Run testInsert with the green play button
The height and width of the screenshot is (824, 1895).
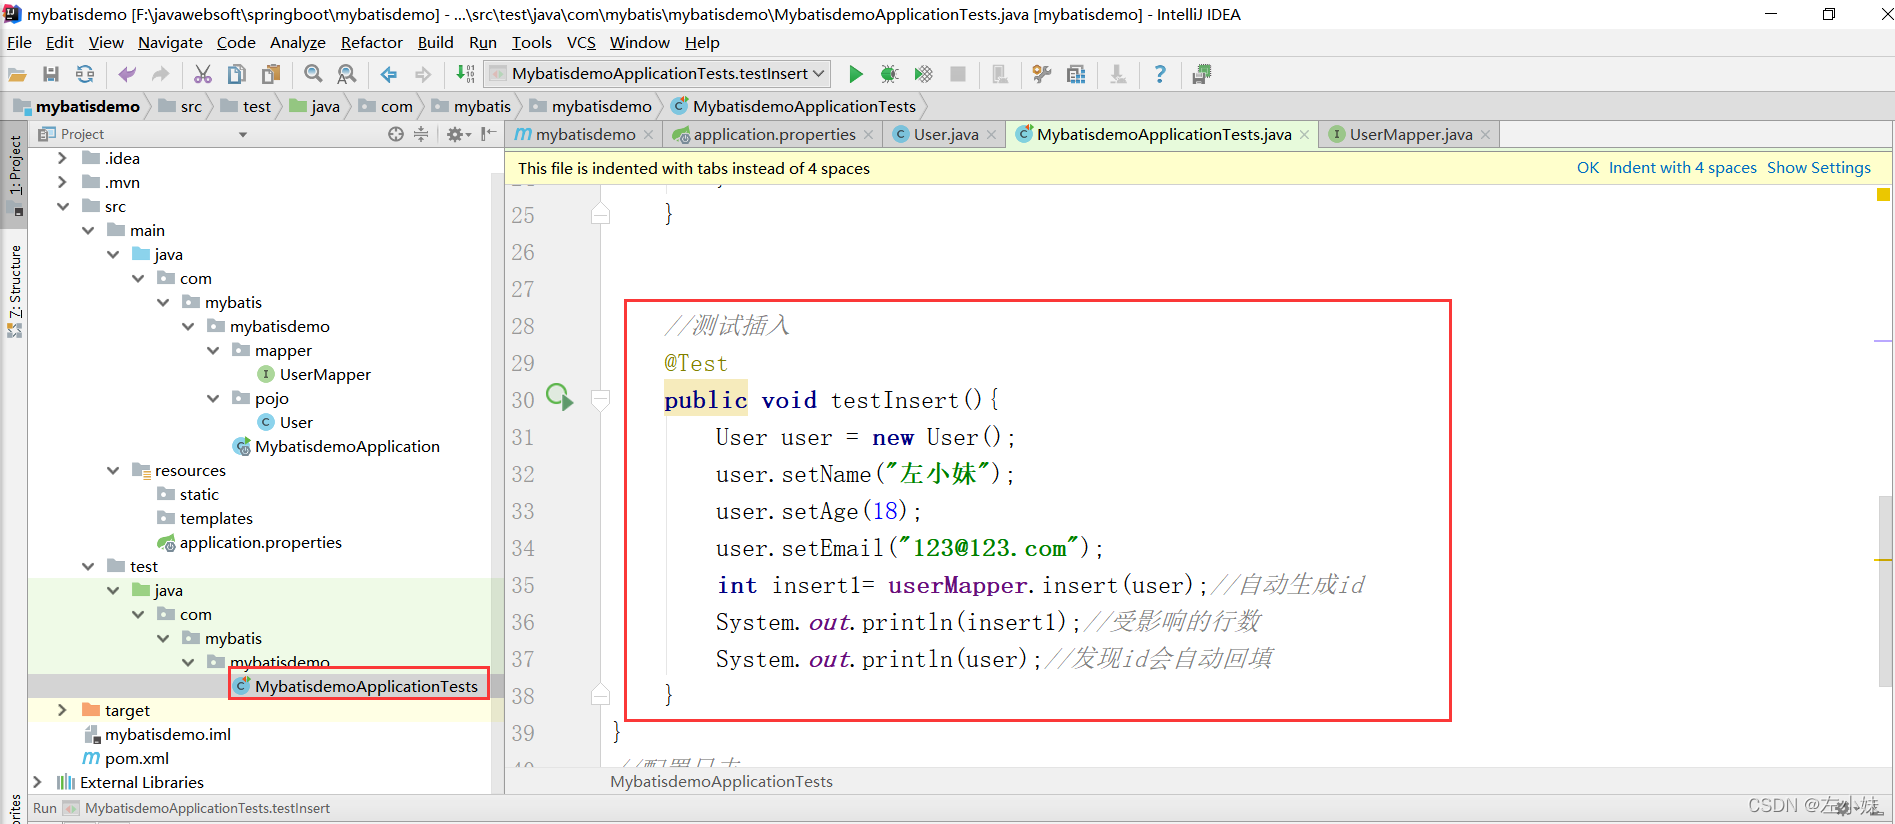point(856,74)
